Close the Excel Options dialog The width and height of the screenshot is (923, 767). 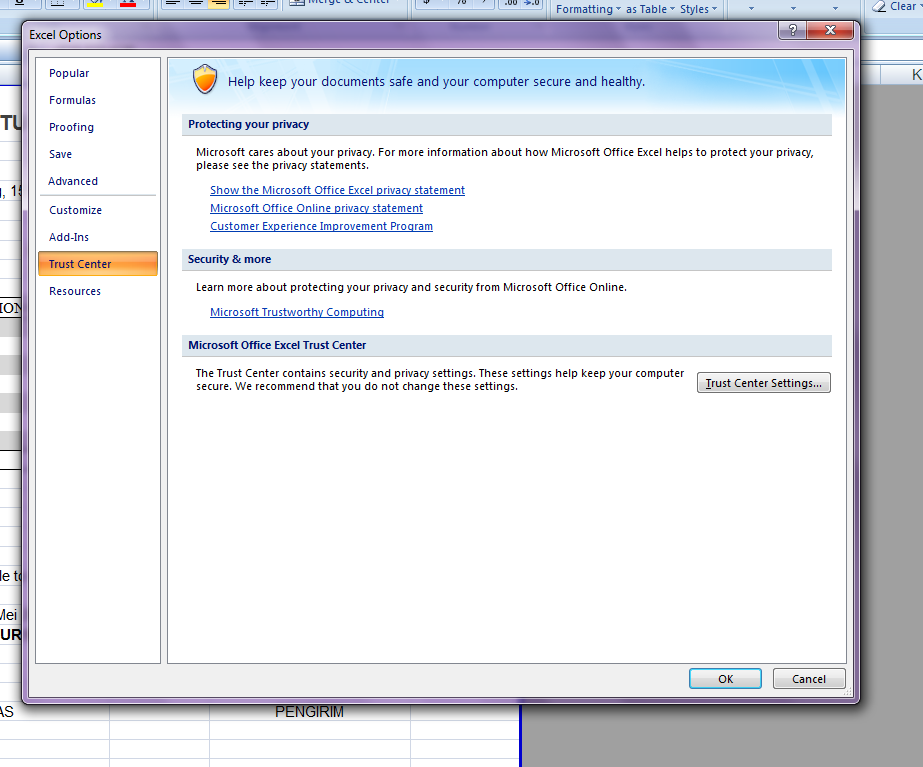(830, 31)
